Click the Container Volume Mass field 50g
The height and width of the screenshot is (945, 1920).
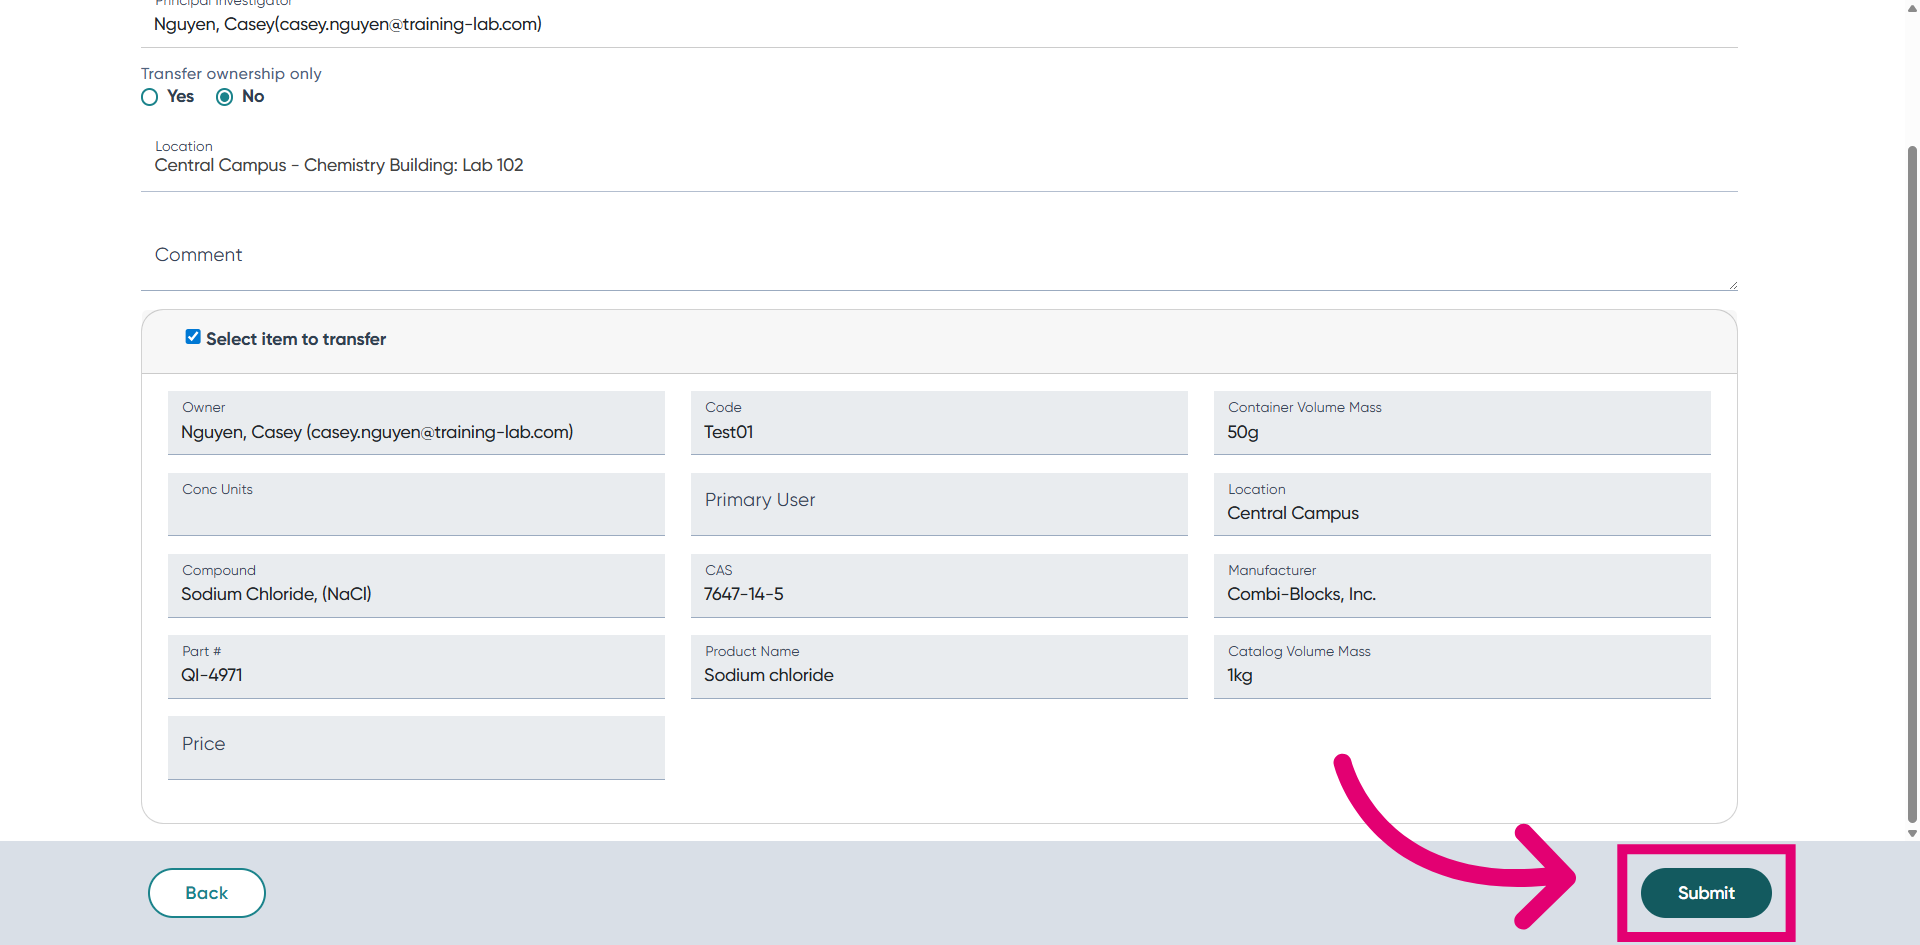click(1462, 423)
